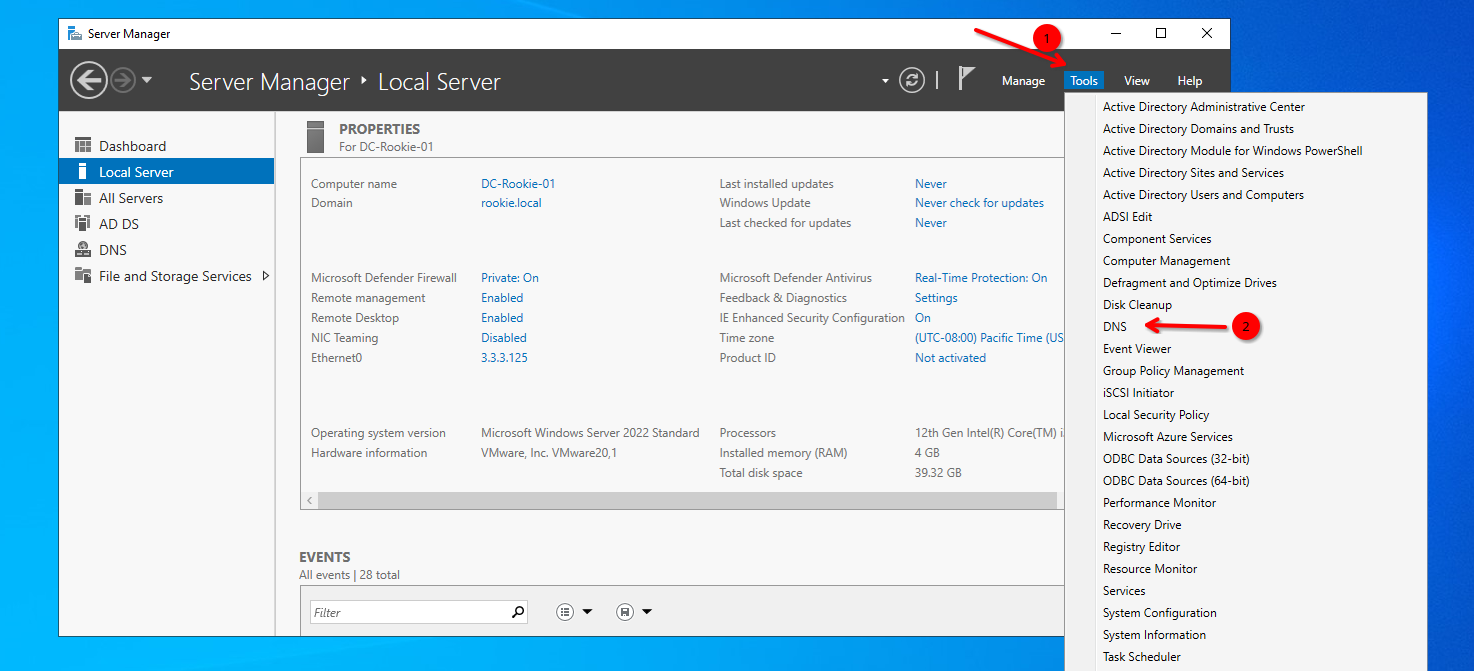The height and width of the screenshot is (671, 1474).
Task: Click the DNS role icon in sidebar
Action: [x=83, y=250]
